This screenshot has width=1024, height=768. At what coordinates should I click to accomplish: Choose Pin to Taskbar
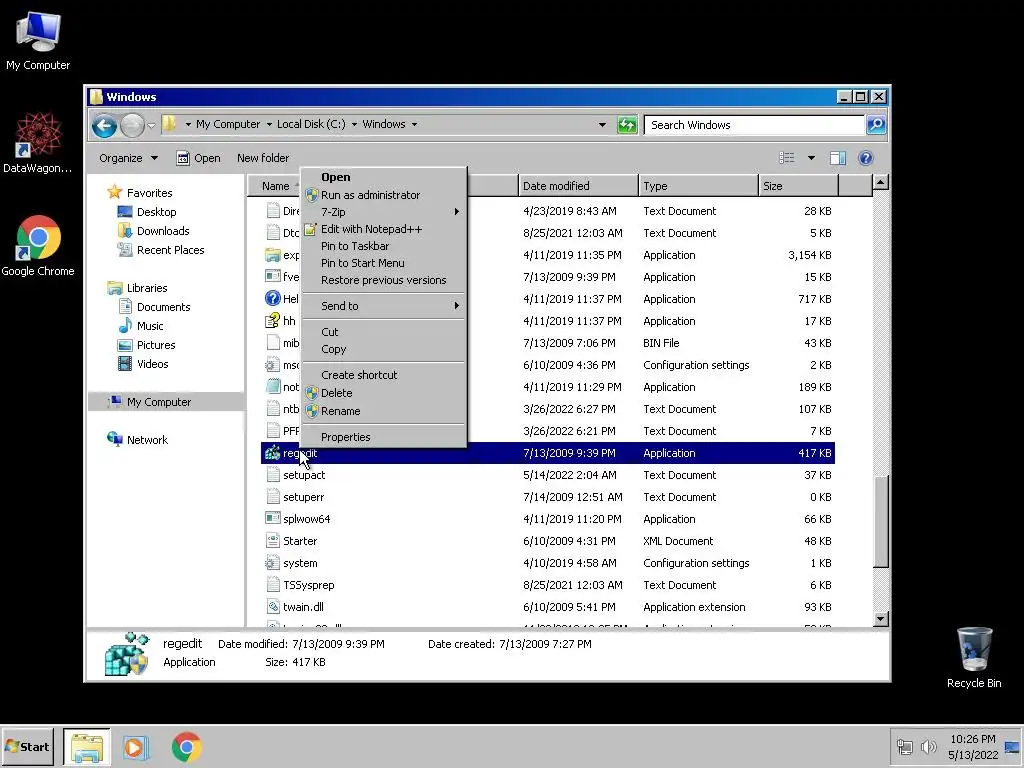pyautogui.click(x=383, y=246)
